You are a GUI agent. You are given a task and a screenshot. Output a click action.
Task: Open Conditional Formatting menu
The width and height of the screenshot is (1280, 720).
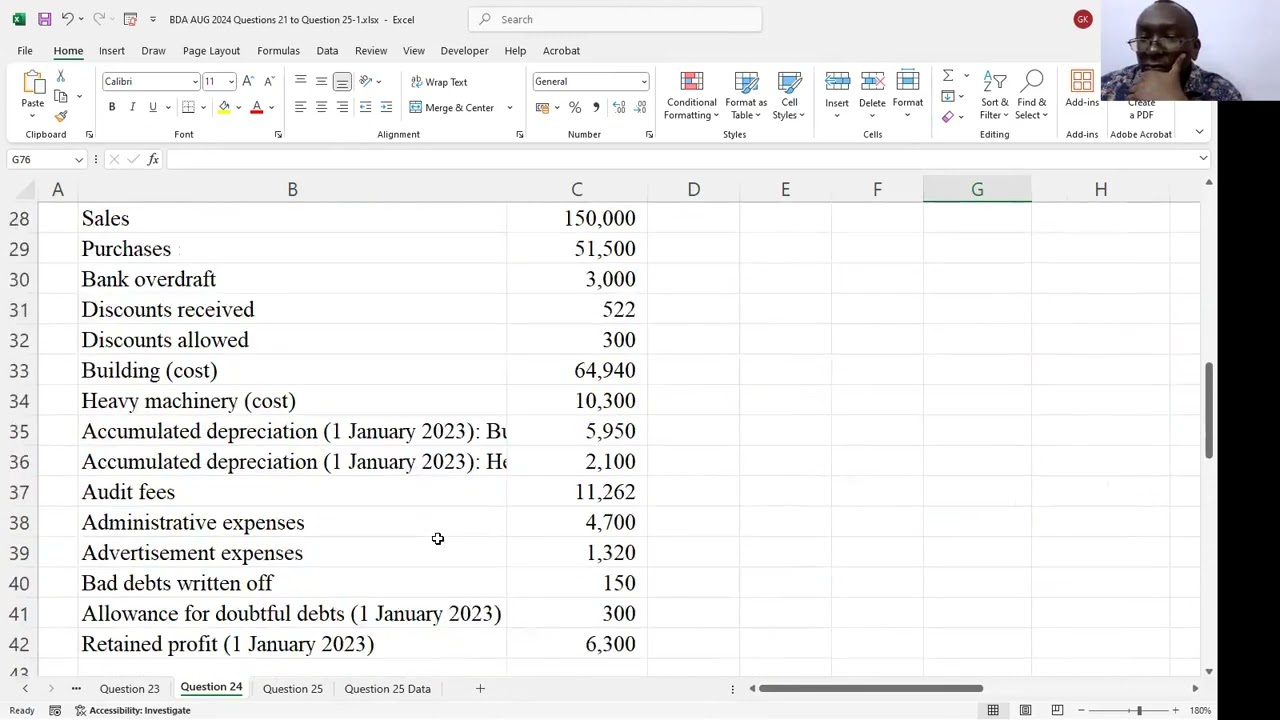(x=692, y=96)
